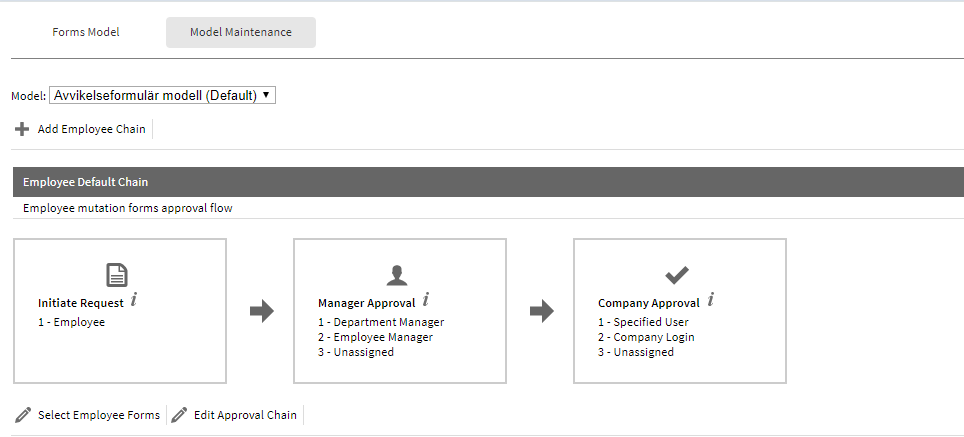Click the Specified User entry in Company Approval
This screenshot has width=964, height=437.
point(644,322)
